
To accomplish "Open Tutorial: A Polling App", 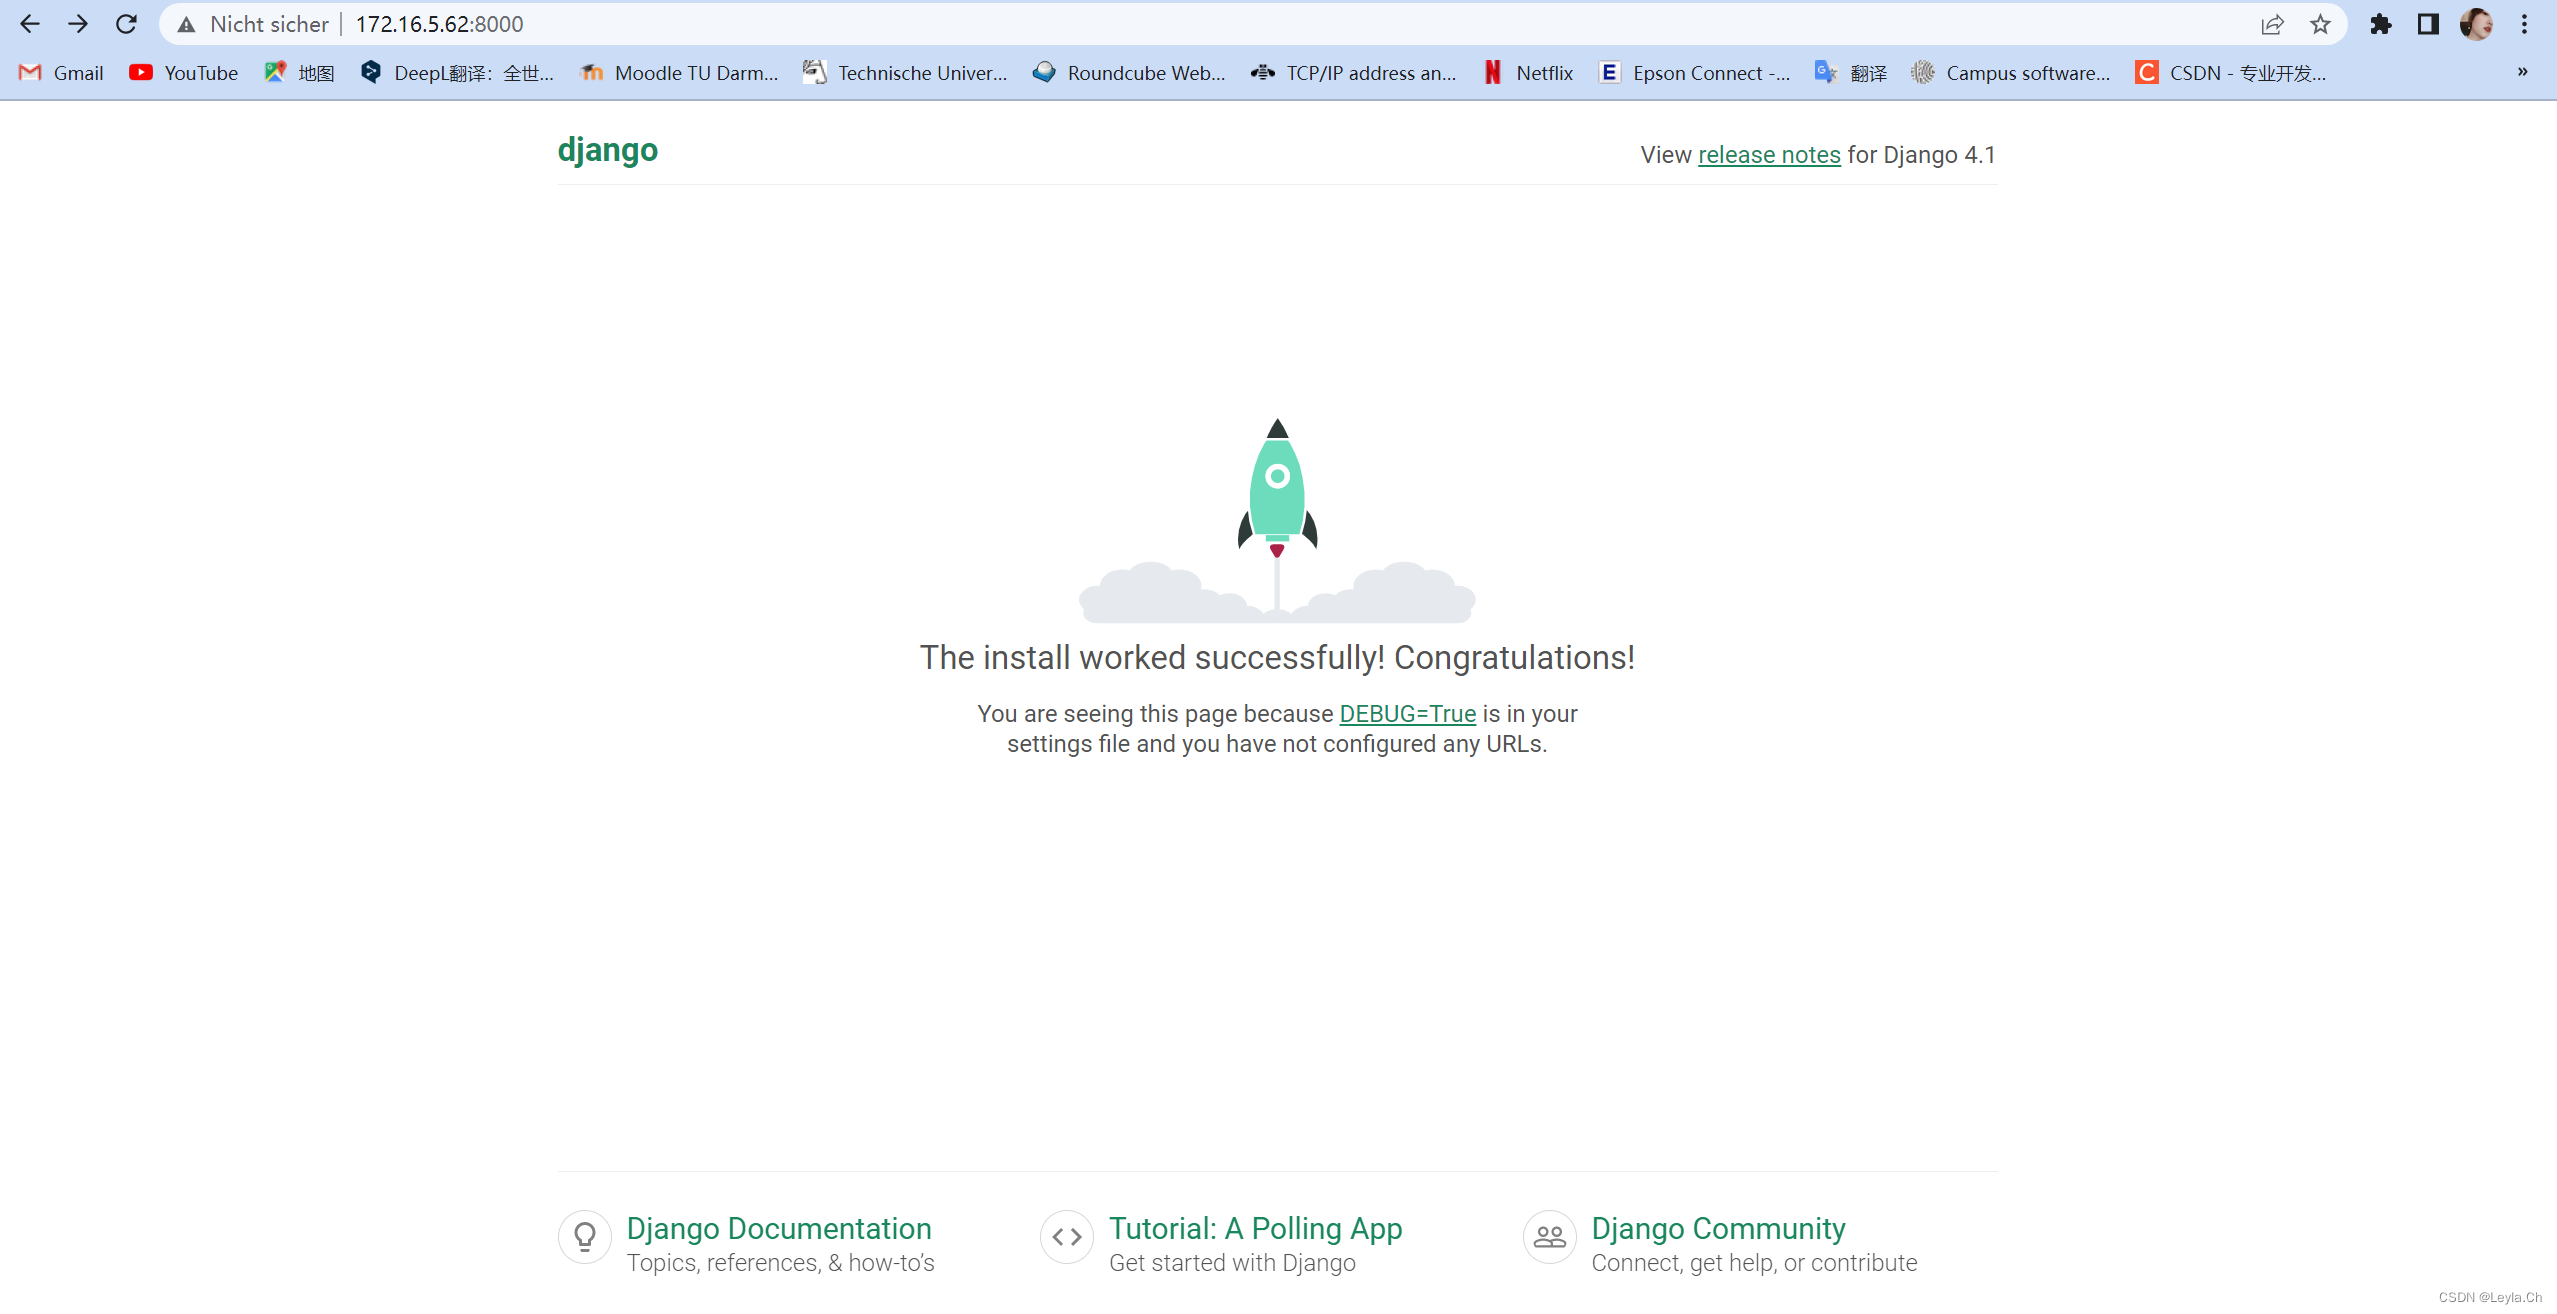I will tap(1255, 1228).
